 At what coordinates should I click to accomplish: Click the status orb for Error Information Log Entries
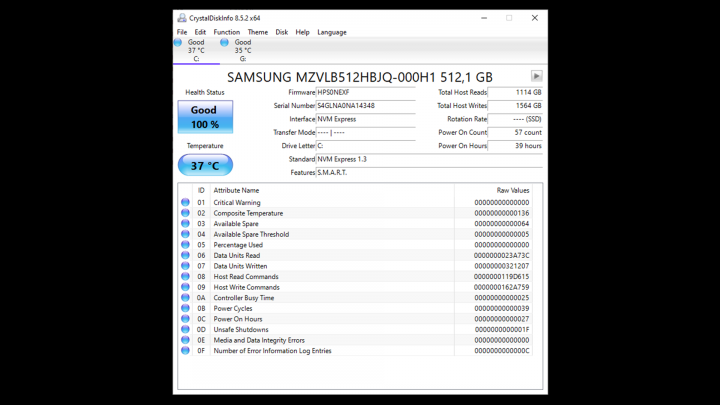(x=185, y=350)
